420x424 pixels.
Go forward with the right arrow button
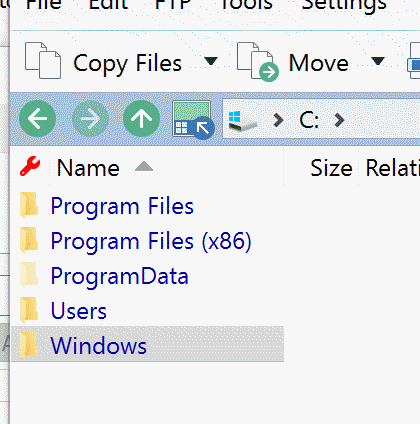point(90,119)
